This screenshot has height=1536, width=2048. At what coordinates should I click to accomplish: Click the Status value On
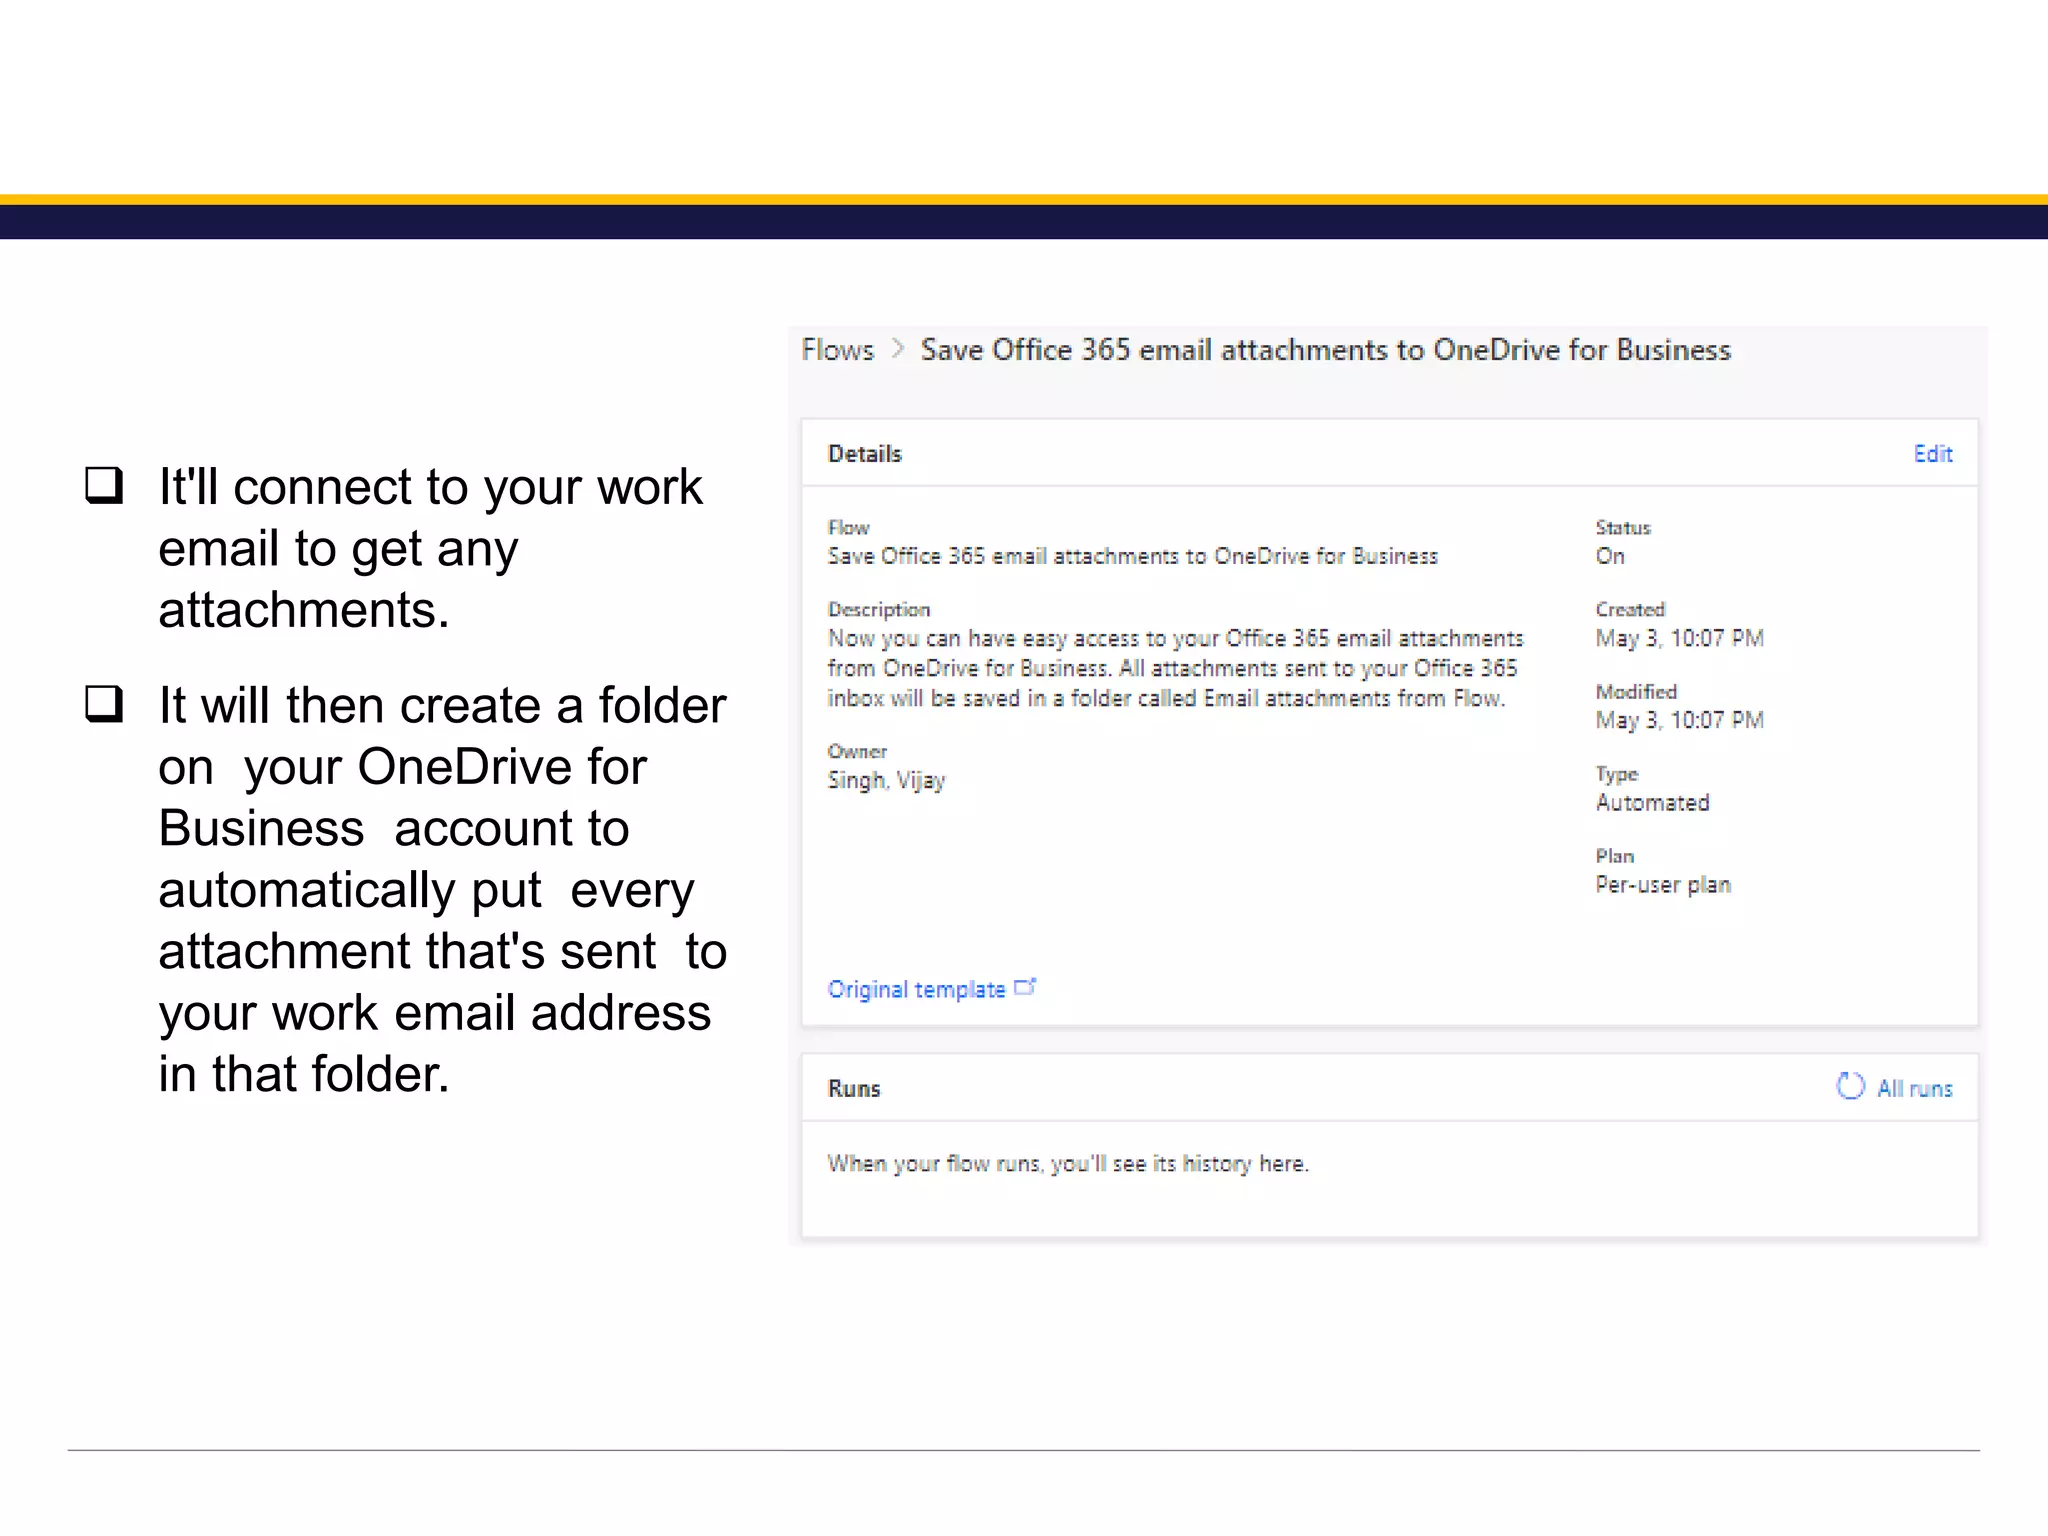click(x=1610, y=556)
